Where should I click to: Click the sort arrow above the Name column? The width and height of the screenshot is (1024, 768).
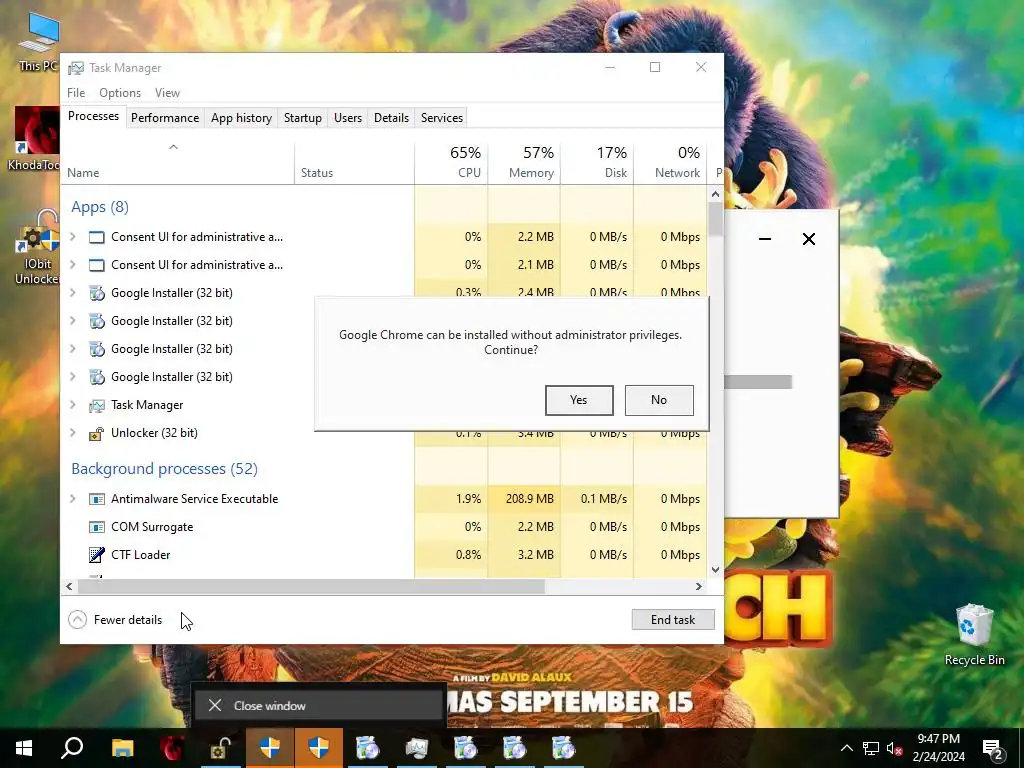173,147
